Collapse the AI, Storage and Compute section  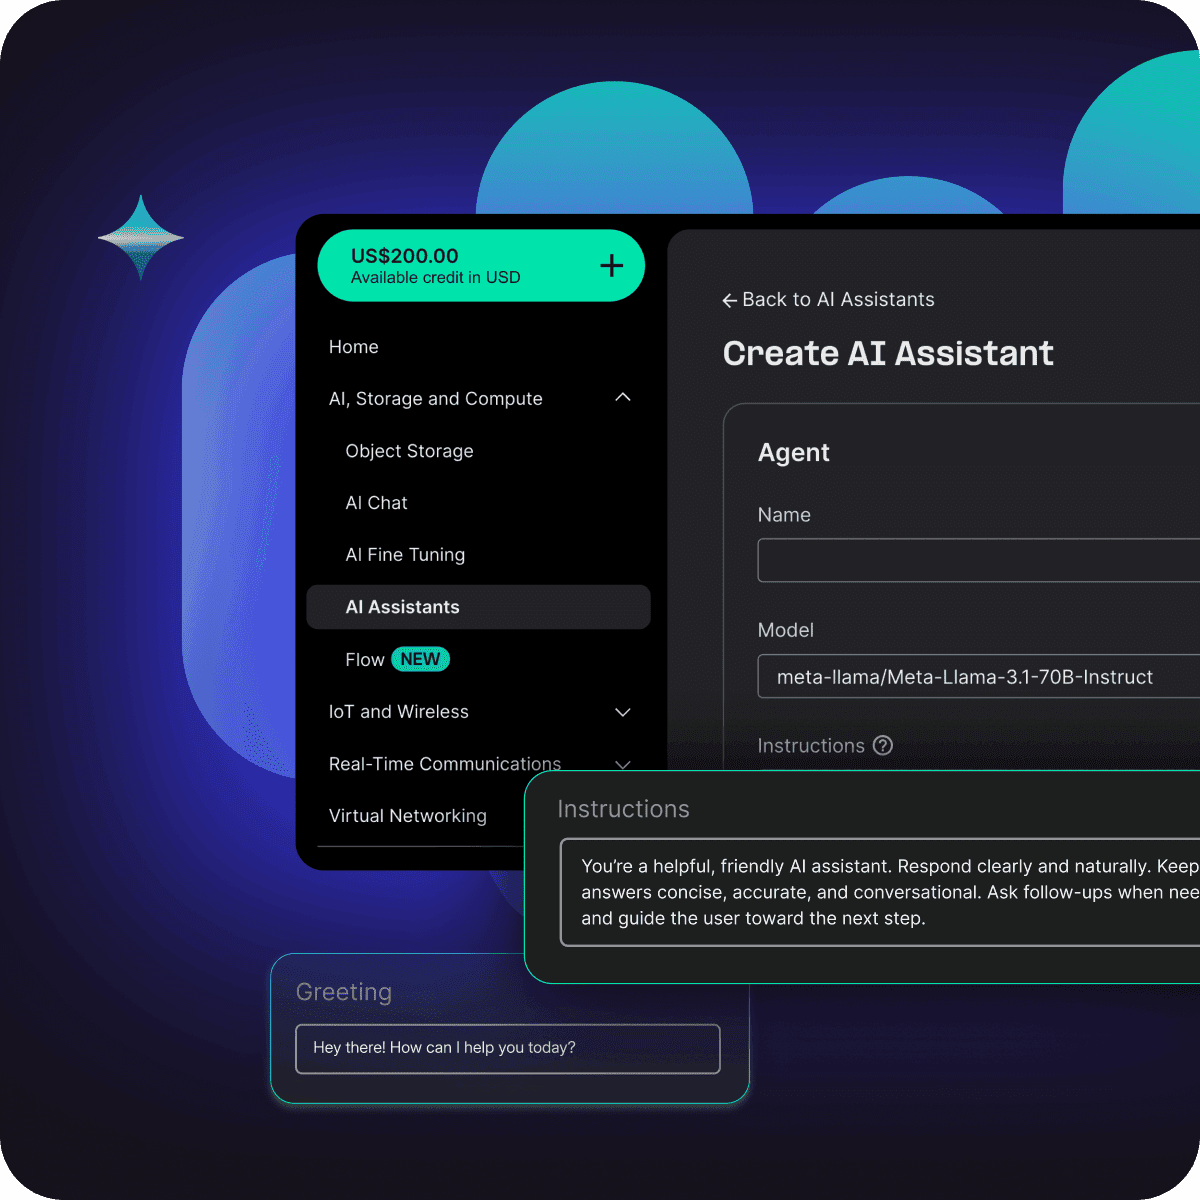click(x=623, y=397)
